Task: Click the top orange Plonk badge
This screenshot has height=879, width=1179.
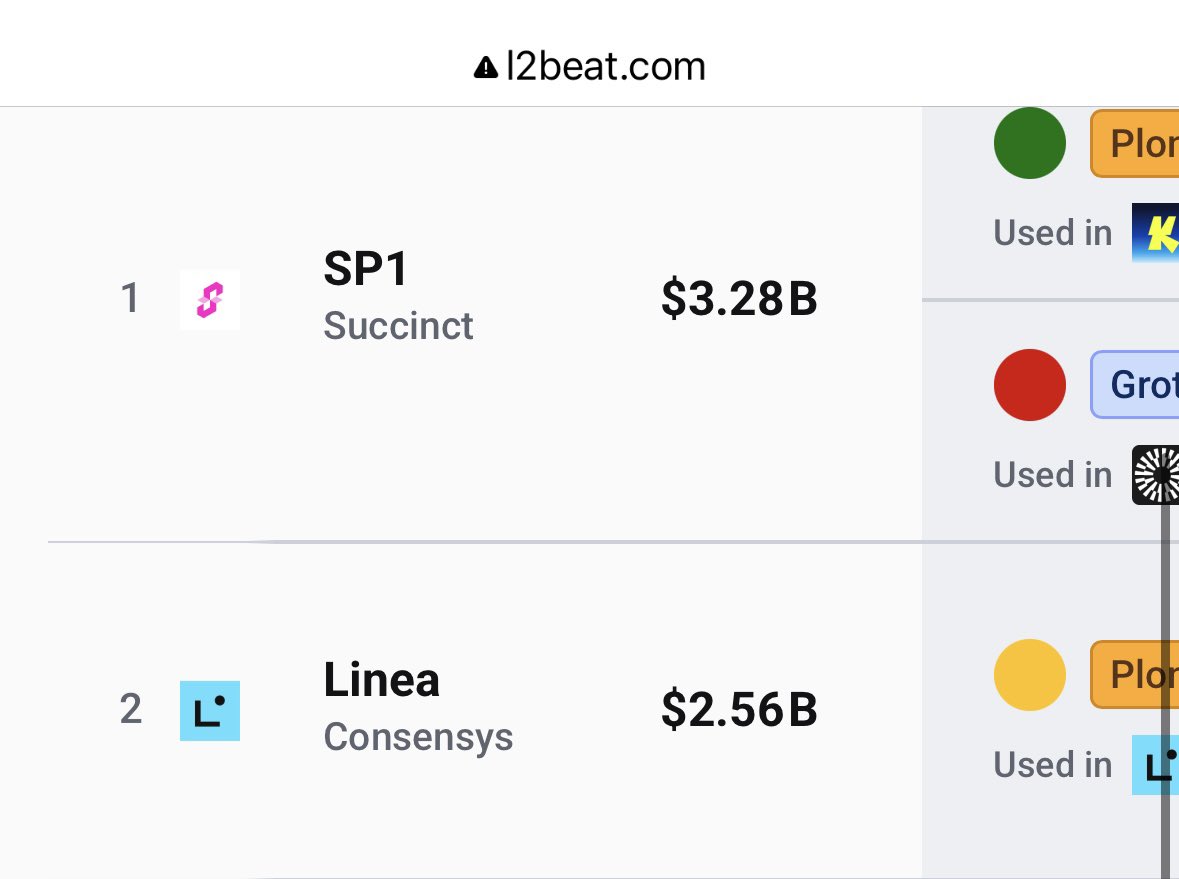Action: point(1135,143)
